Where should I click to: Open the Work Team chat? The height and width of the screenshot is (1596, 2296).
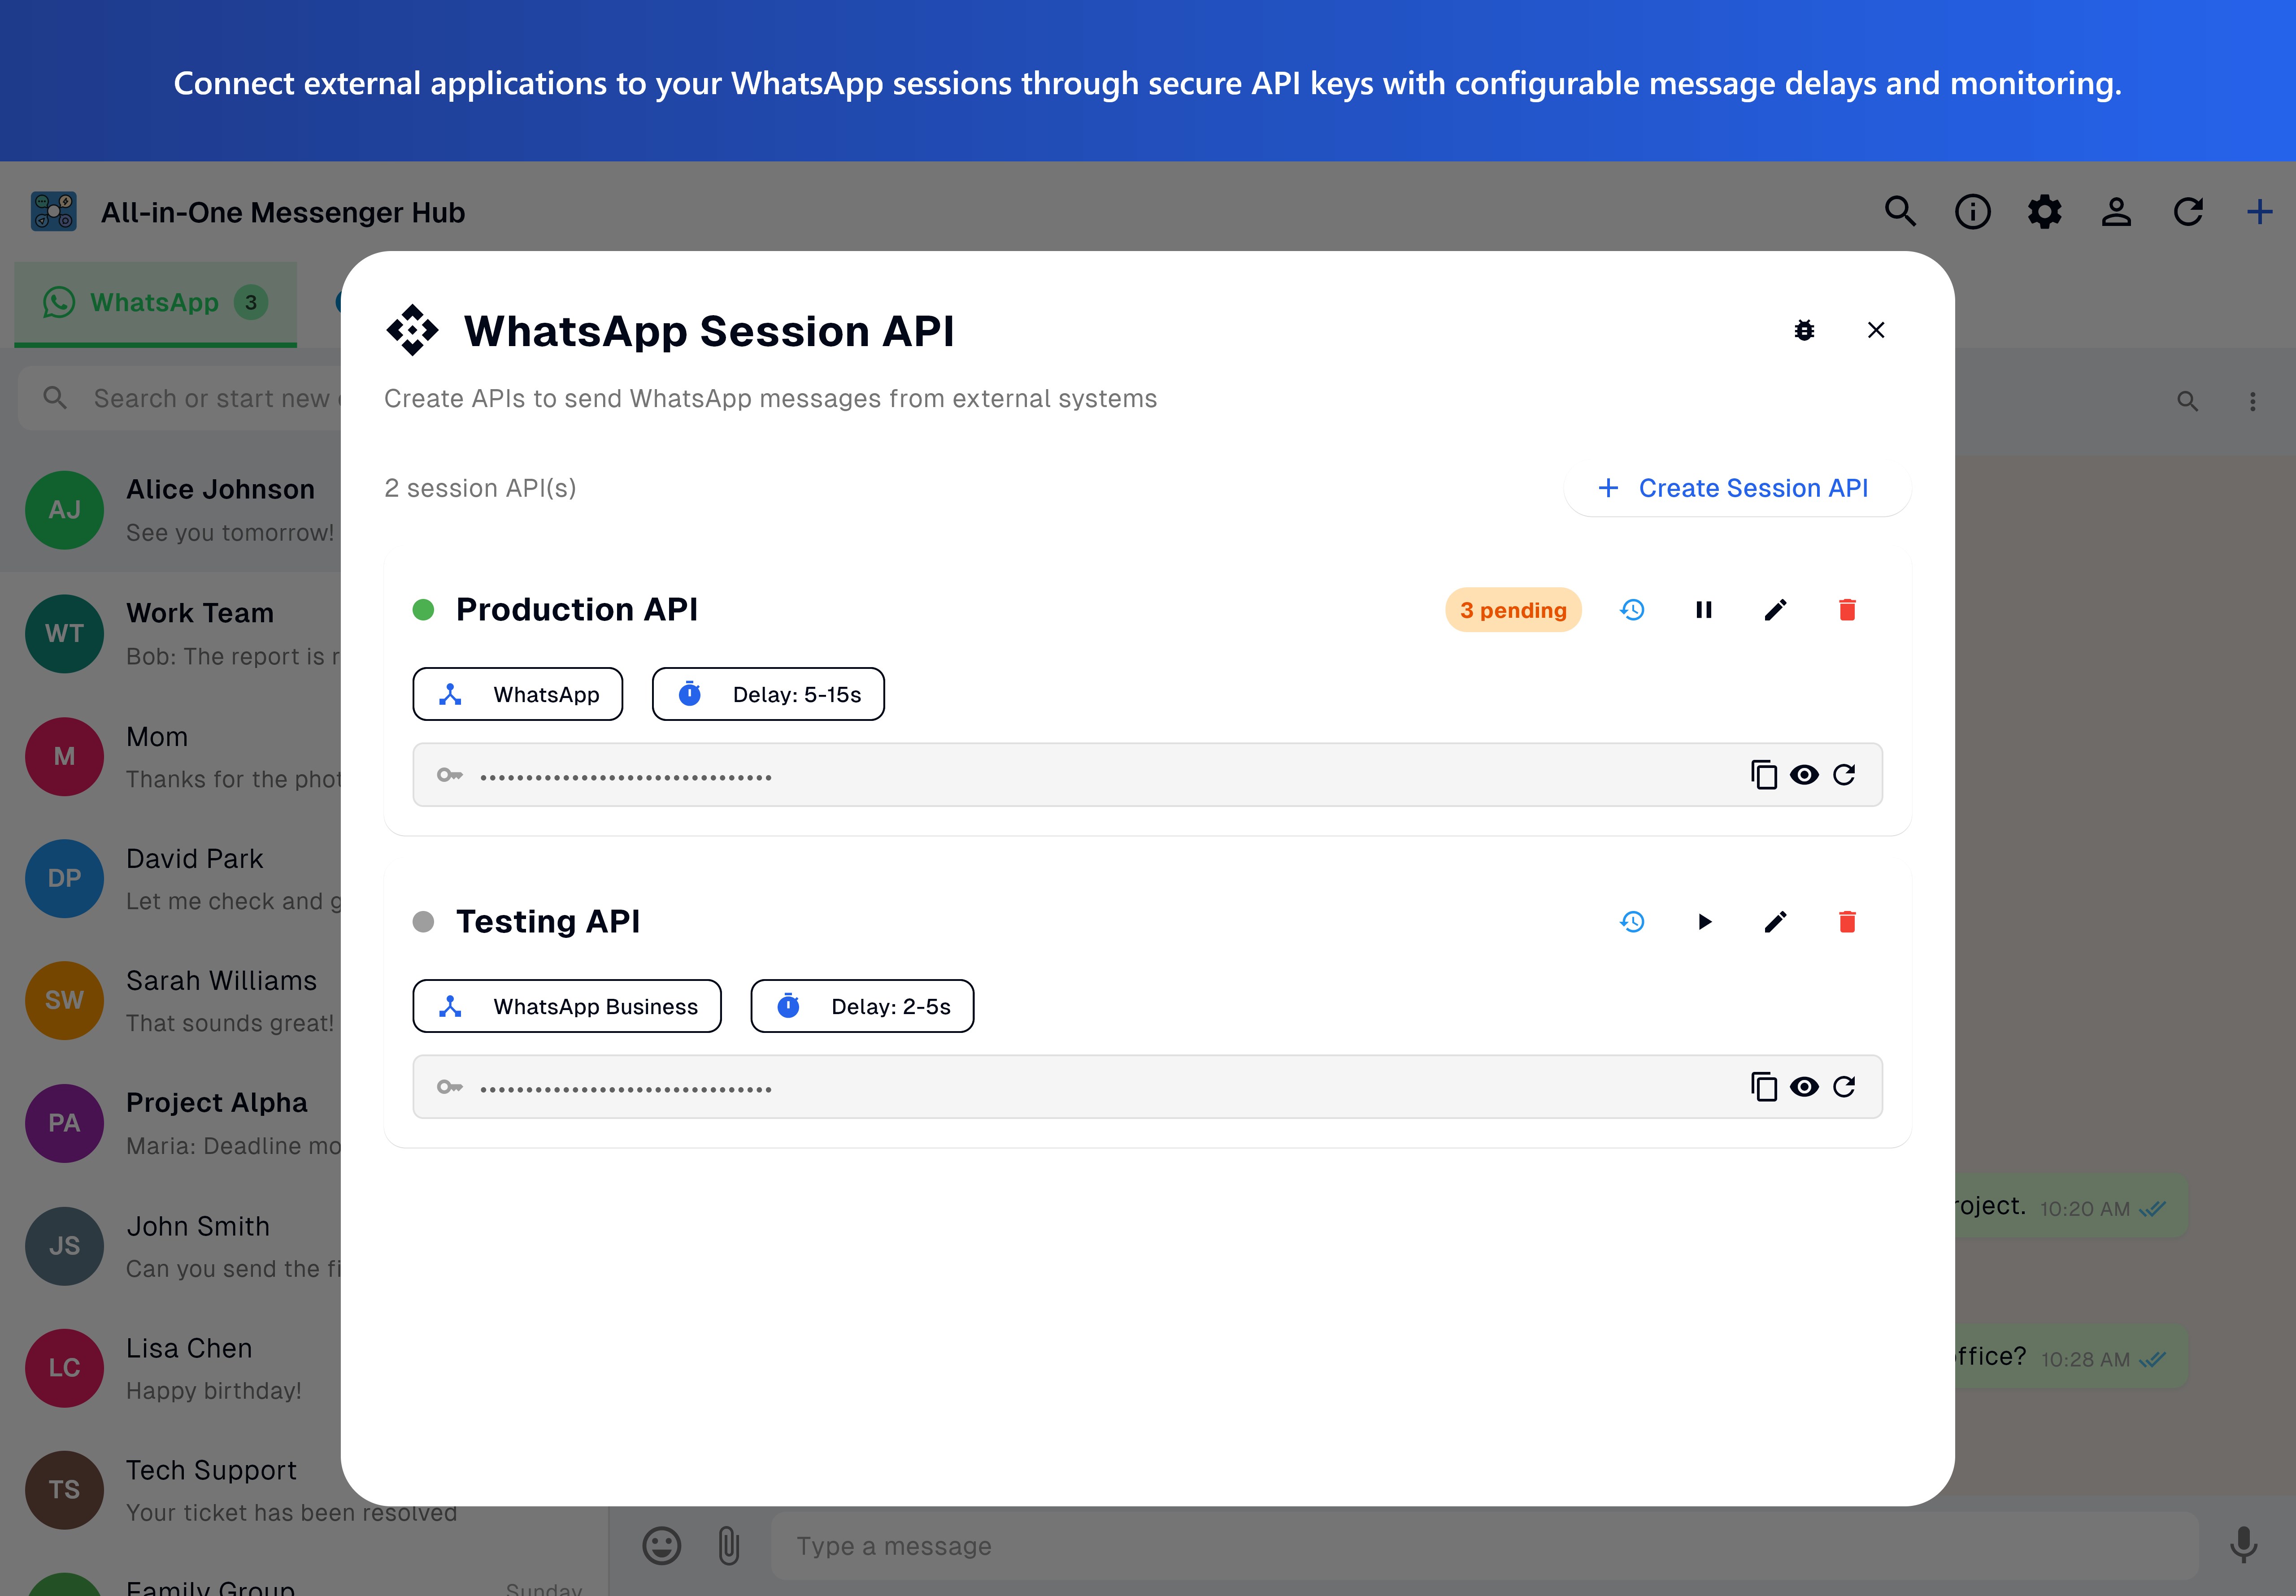click(x=171, y=634)
